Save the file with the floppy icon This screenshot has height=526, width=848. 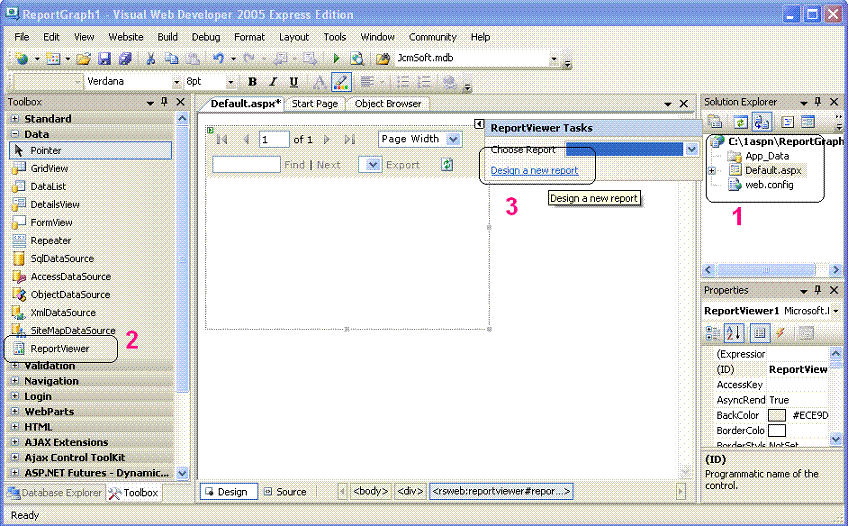[x=104, y=58]
